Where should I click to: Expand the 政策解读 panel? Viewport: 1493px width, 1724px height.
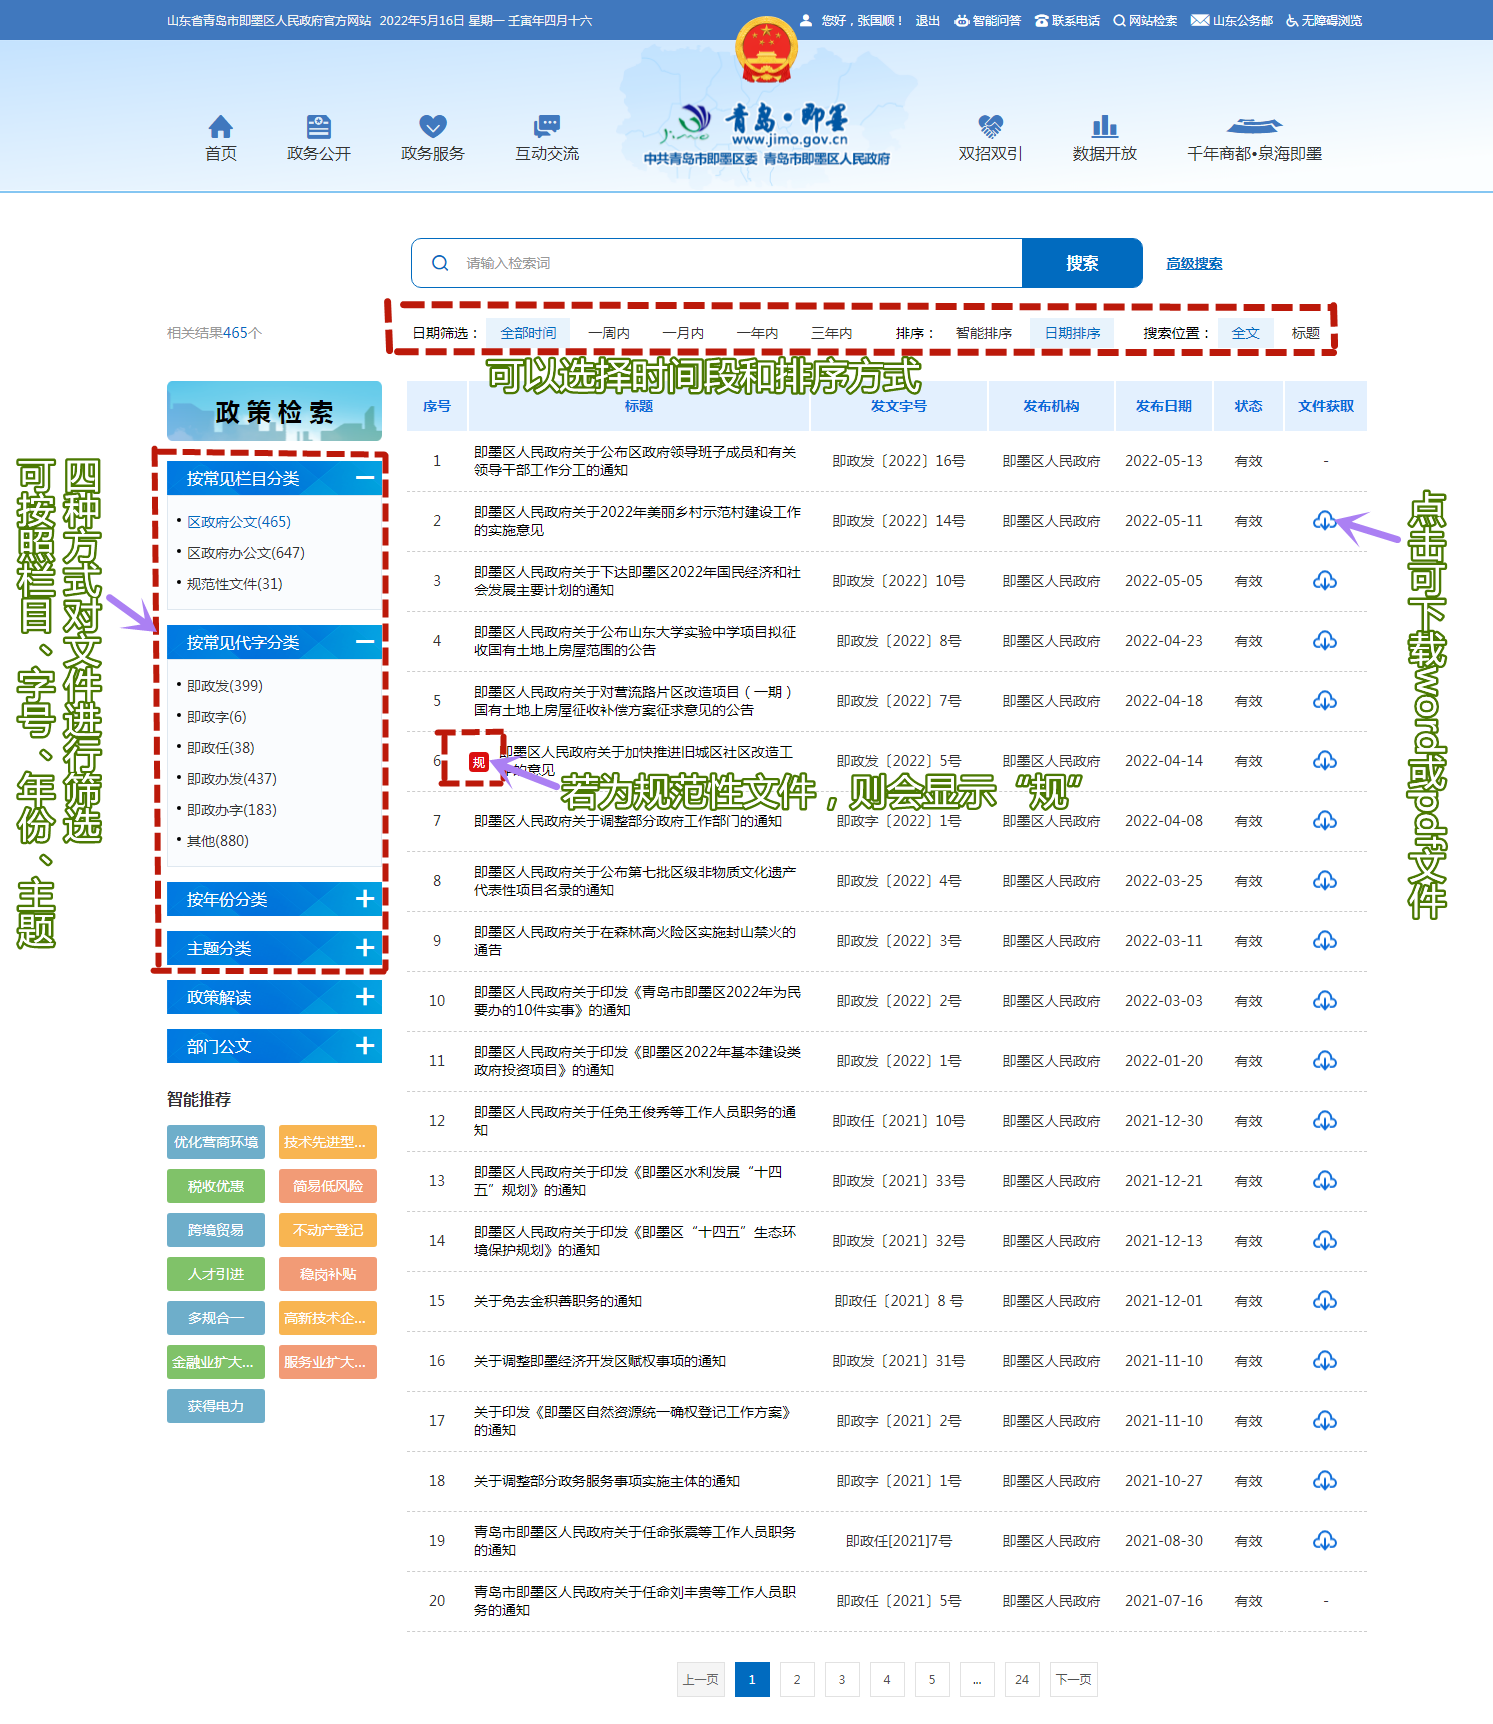point(364,997)
